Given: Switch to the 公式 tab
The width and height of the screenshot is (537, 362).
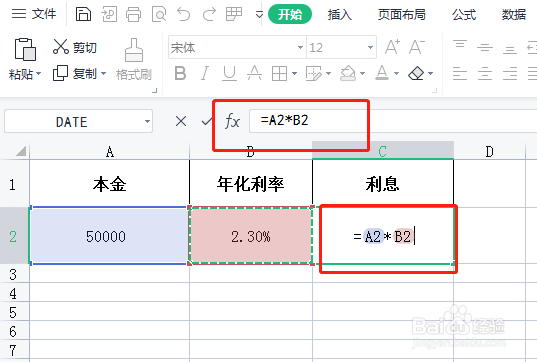Looking at the screenshot, I should (x=464, y=14).
